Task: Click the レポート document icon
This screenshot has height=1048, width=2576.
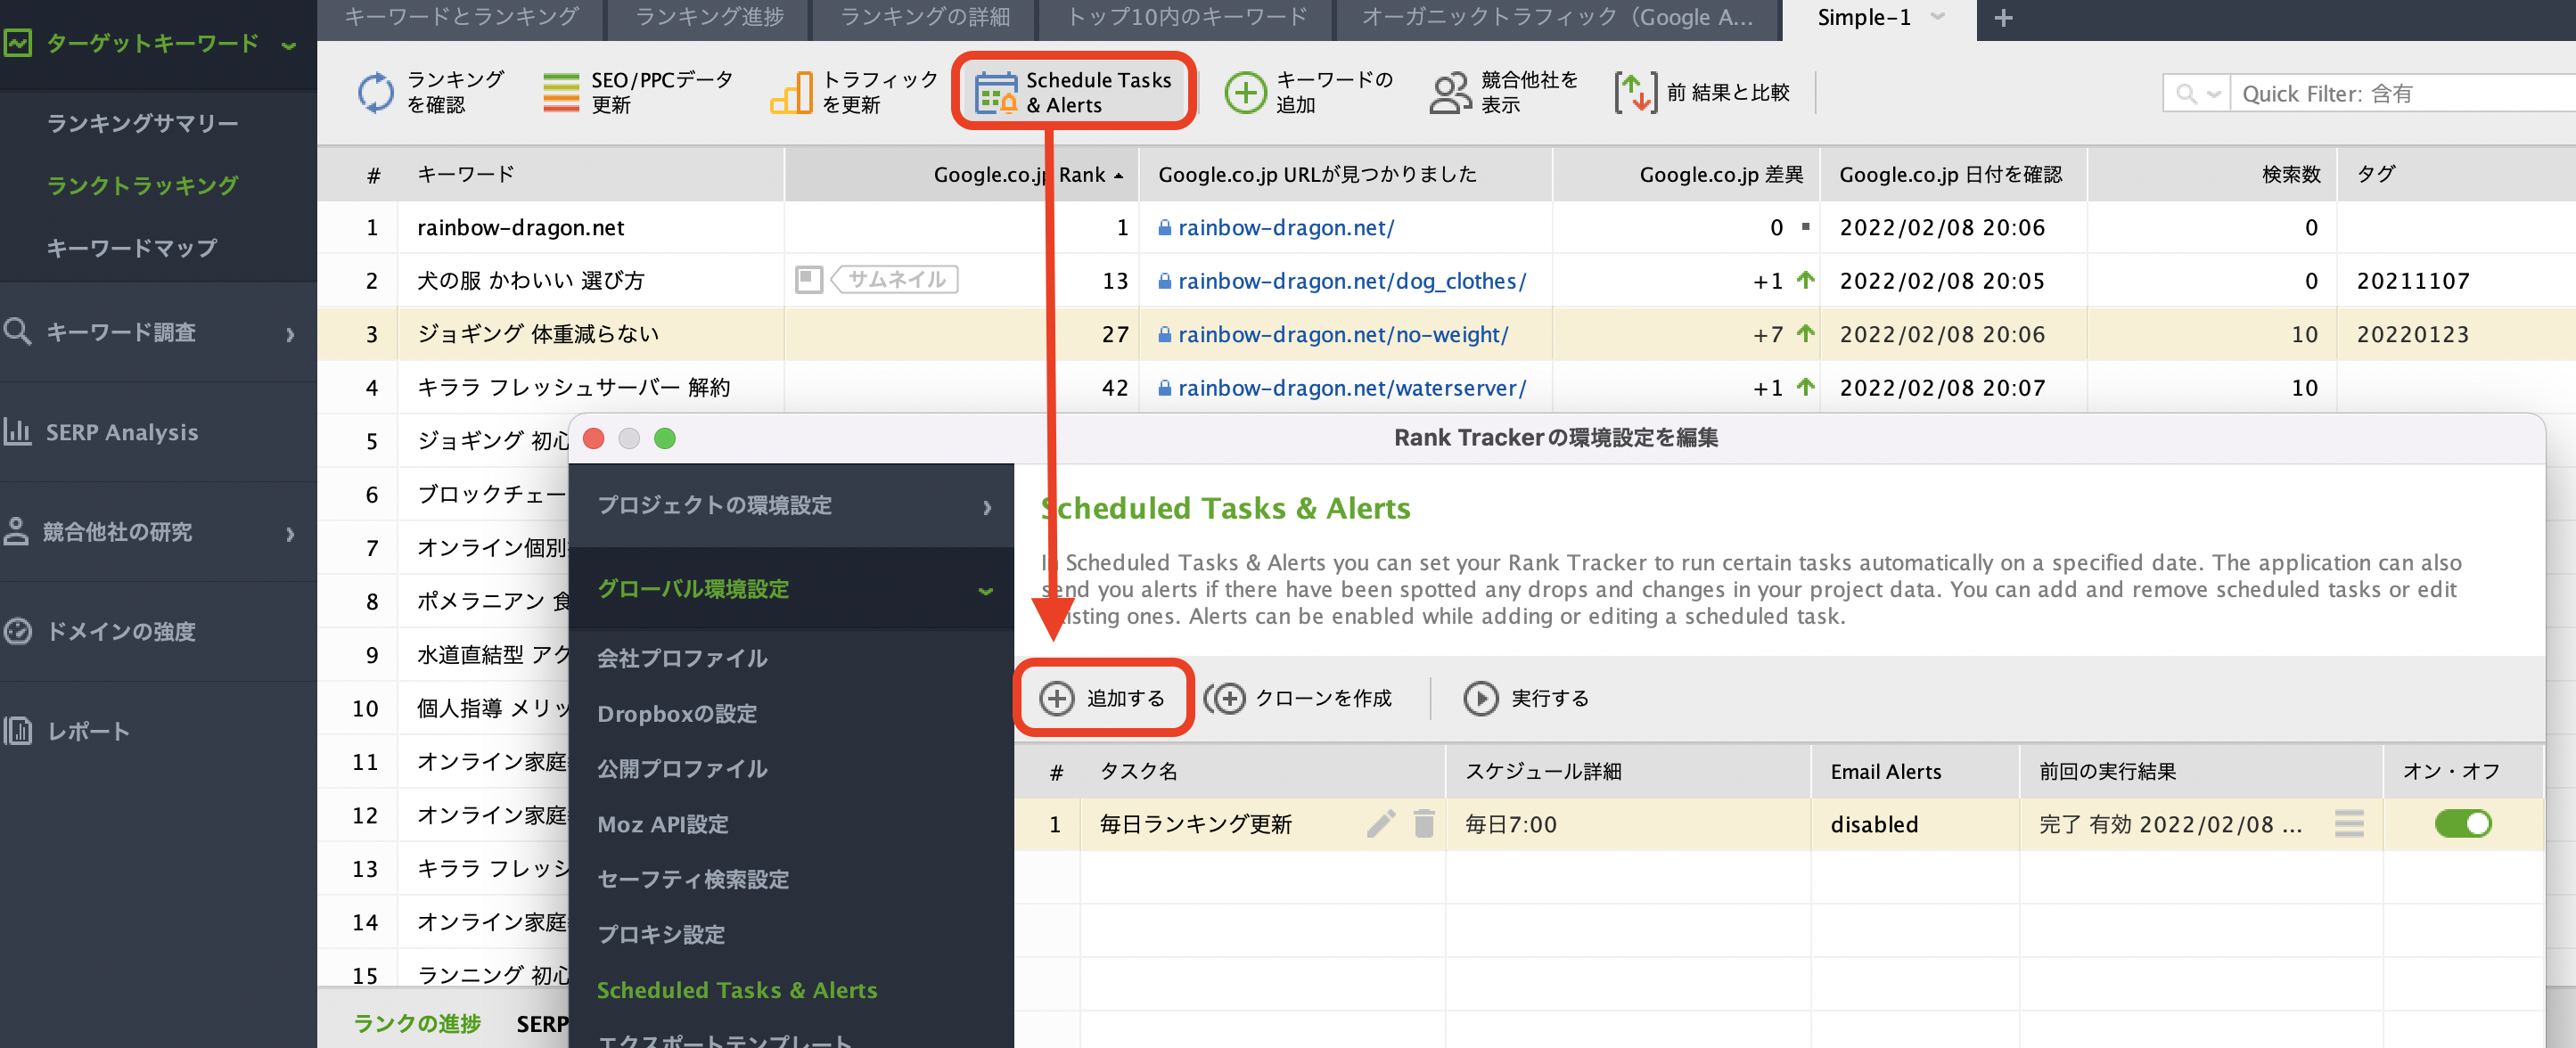Action: [x=18, y=732]
